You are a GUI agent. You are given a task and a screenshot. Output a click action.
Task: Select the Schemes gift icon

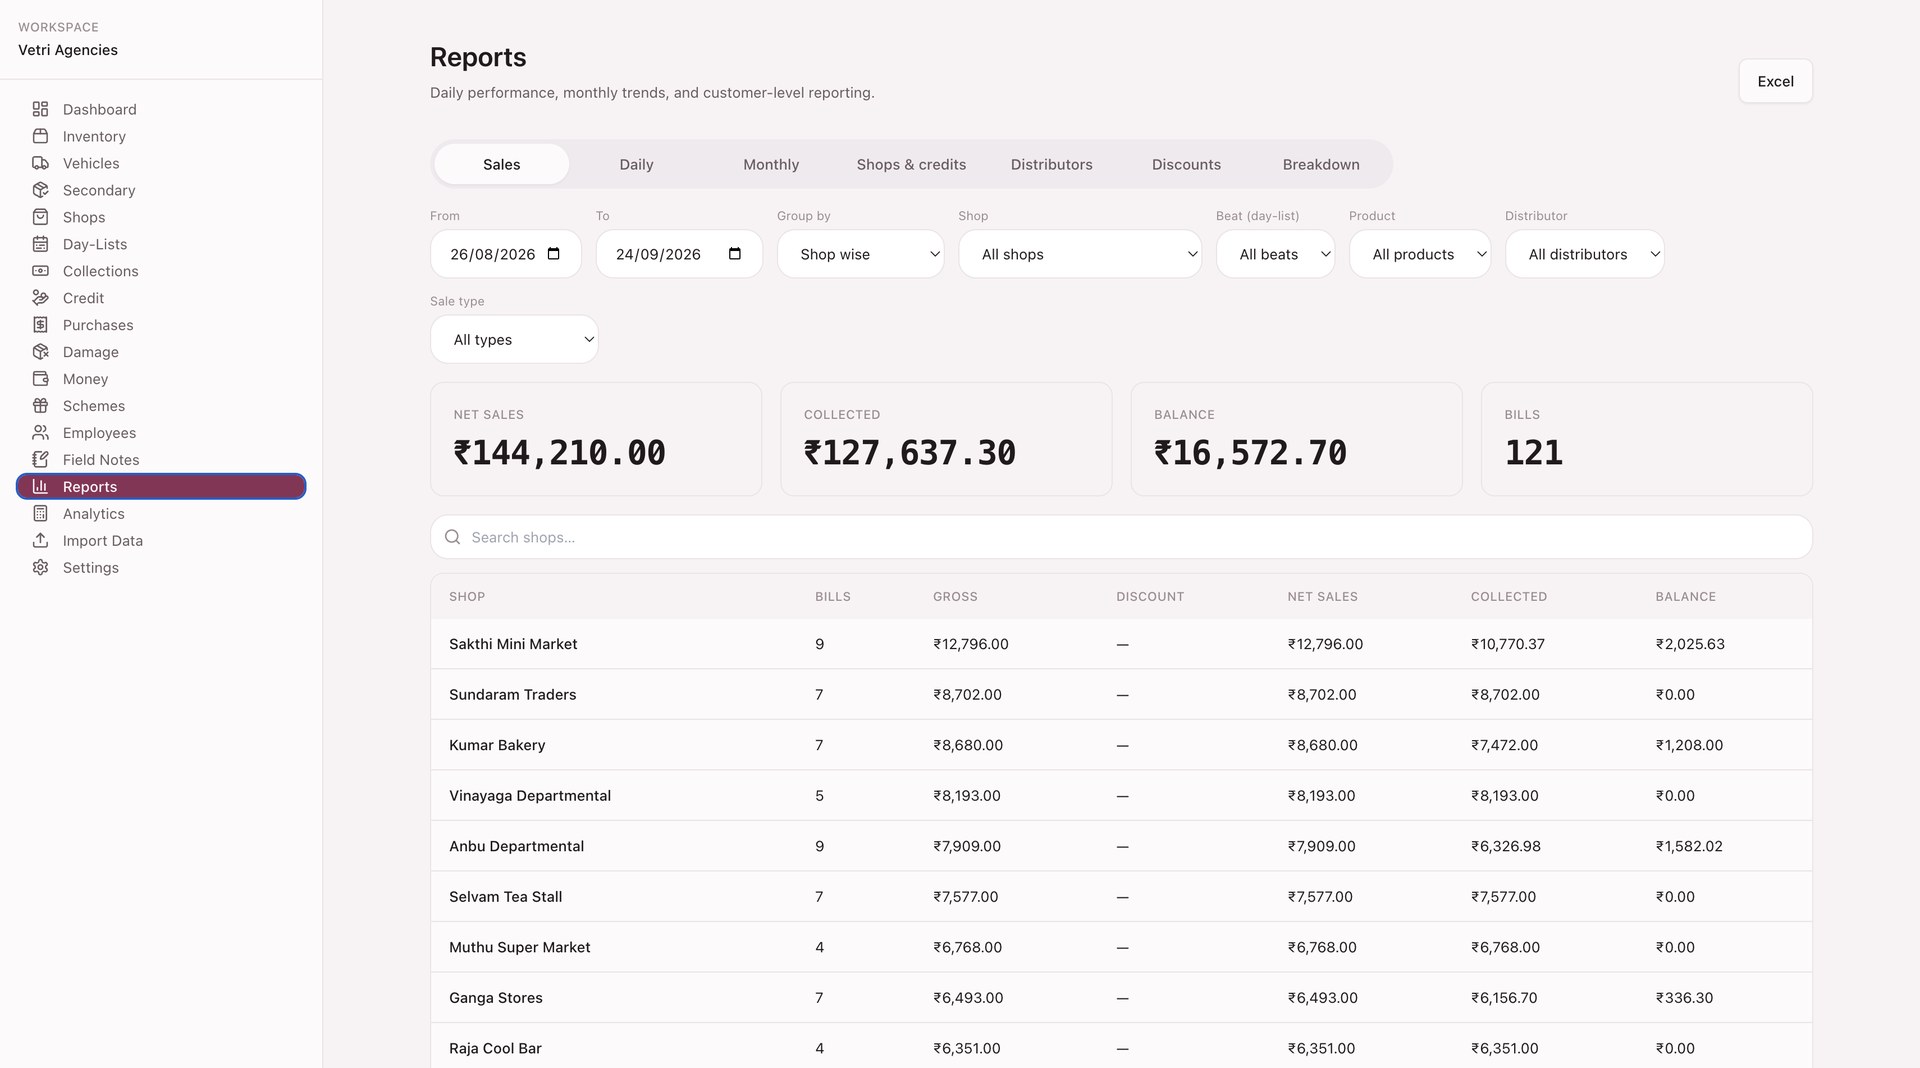(x=40, y=406)
